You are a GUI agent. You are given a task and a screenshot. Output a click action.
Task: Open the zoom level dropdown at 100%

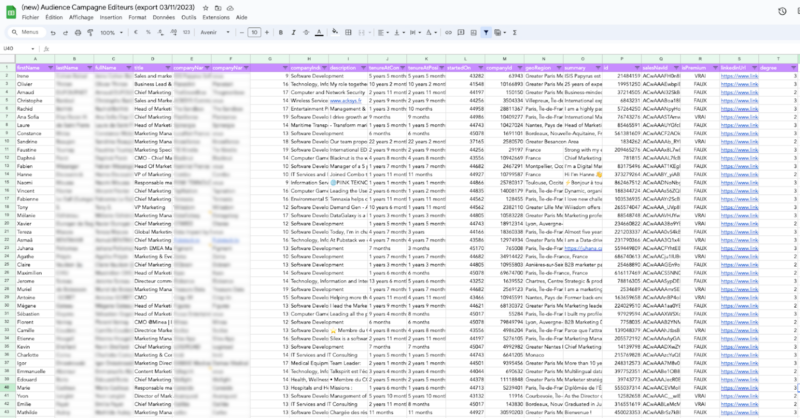point(111,33)
